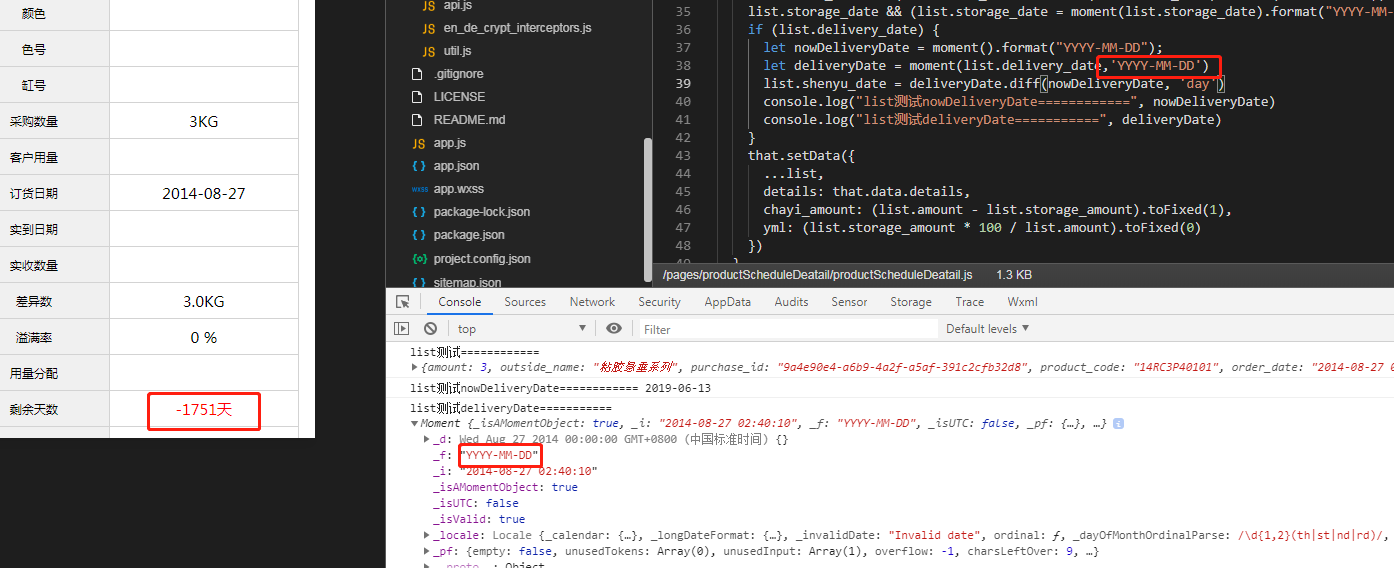Expand the _locale property
The height and width of the screenshot is (568, 1394).
click(428, 536)
